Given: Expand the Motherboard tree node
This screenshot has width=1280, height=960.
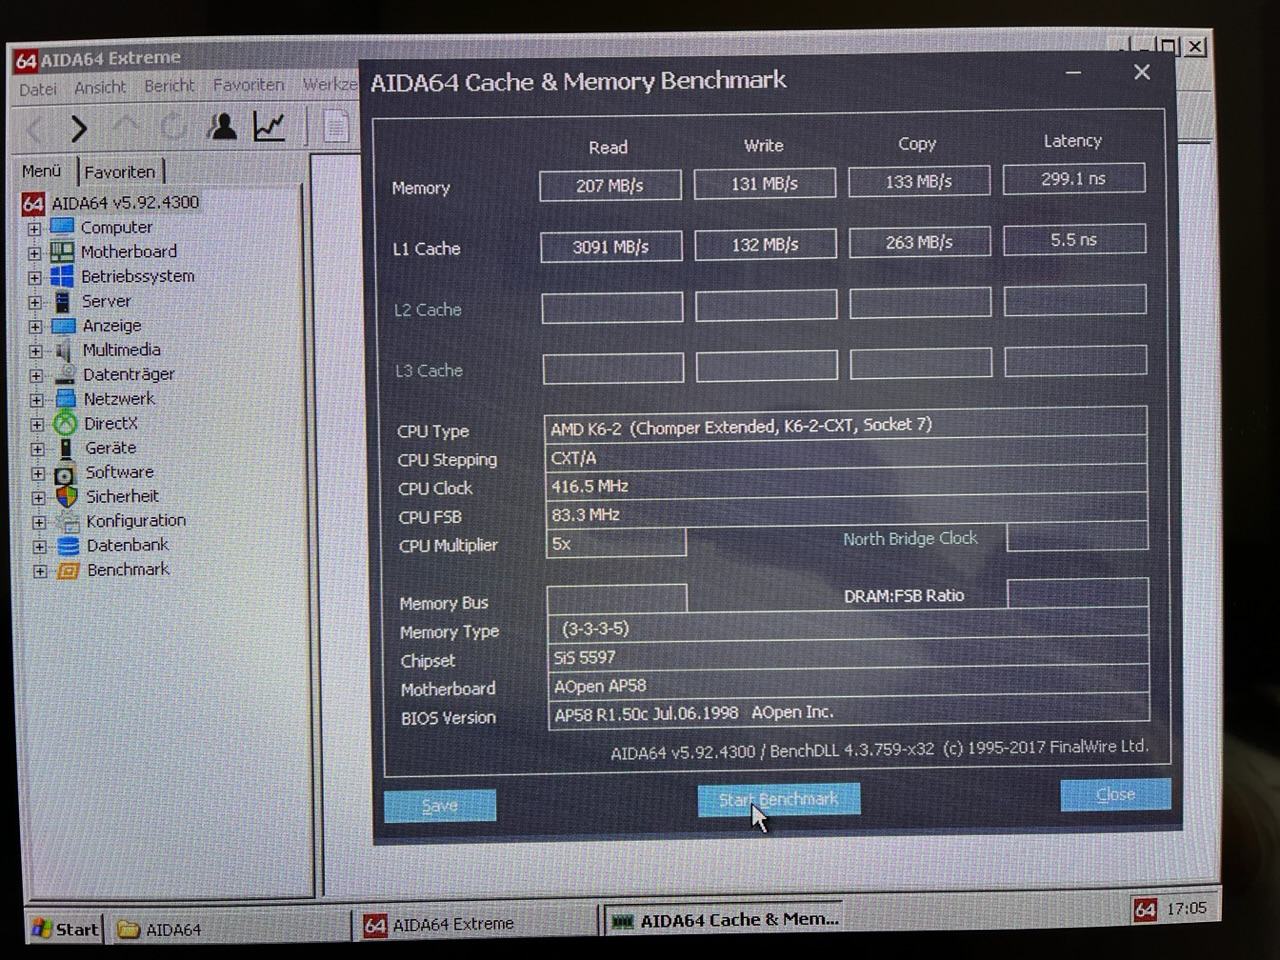Looking at the screenshot, I should (34, 253).
